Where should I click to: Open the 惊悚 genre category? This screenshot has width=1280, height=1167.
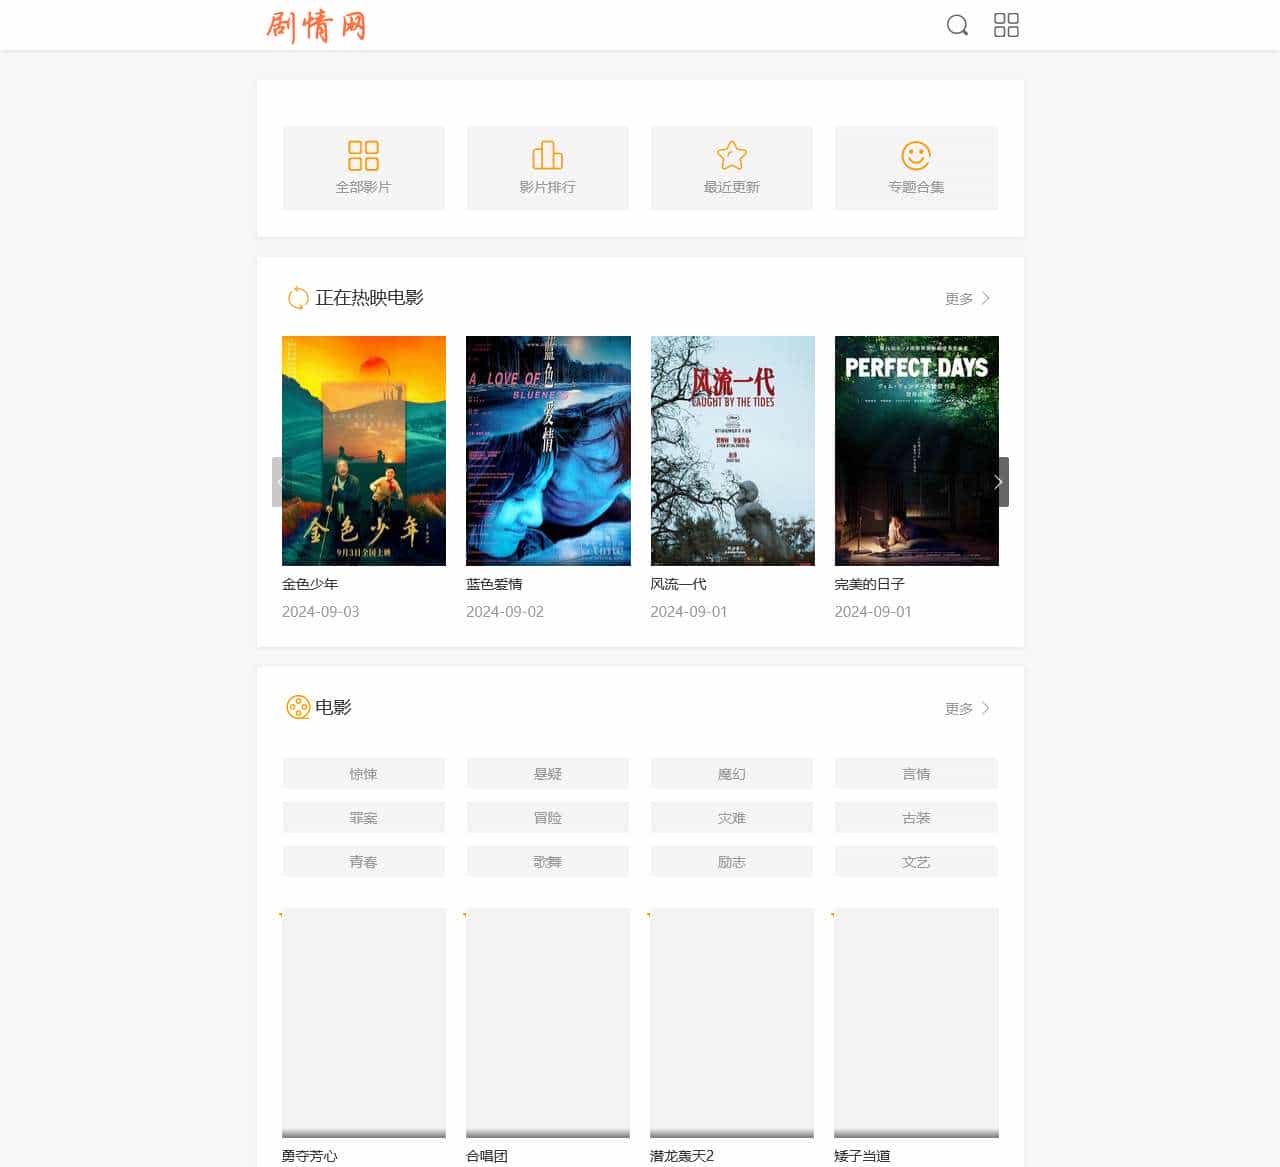363,773
